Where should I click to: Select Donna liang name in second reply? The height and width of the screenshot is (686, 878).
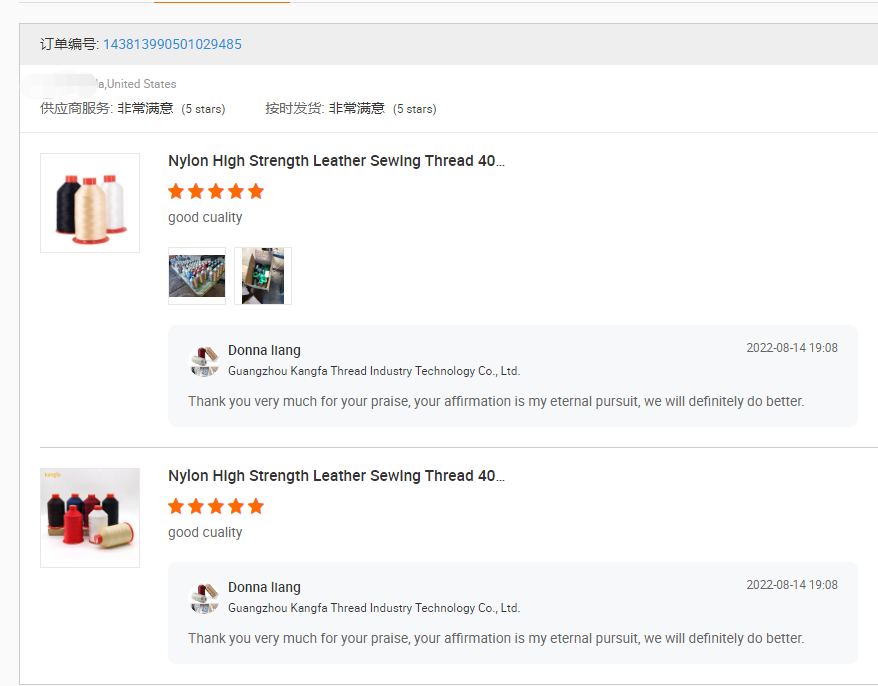point(264,587)
